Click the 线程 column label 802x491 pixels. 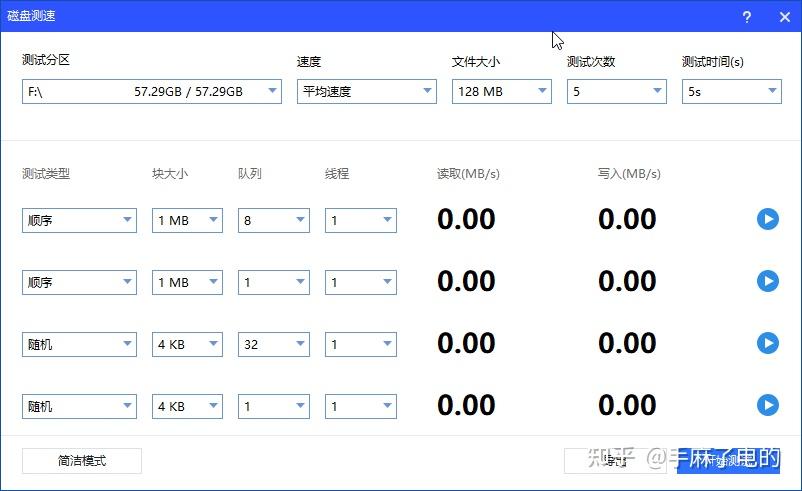click(337, 174)
